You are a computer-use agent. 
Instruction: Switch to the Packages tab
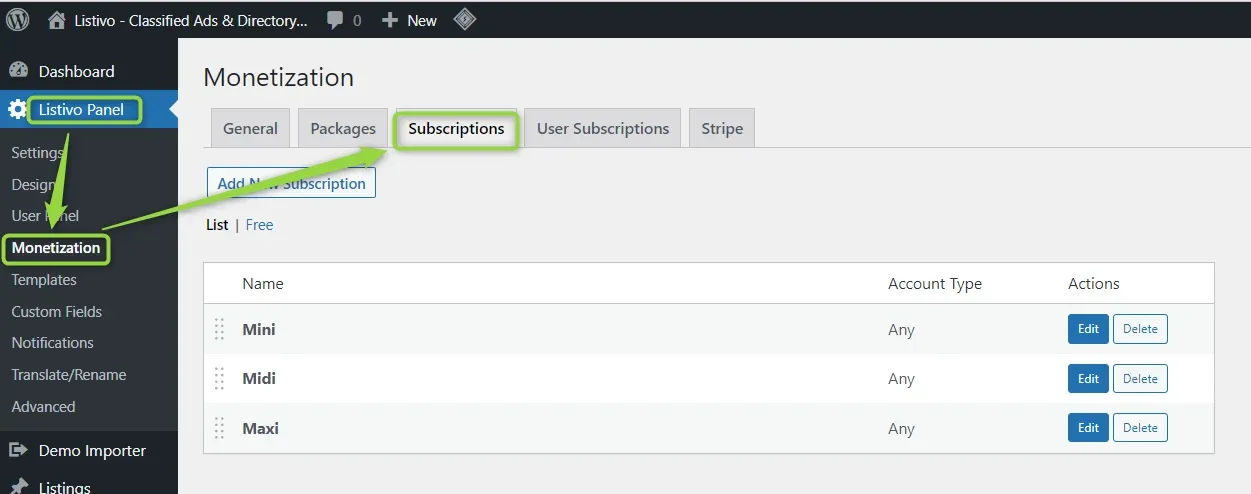point(343,128)
